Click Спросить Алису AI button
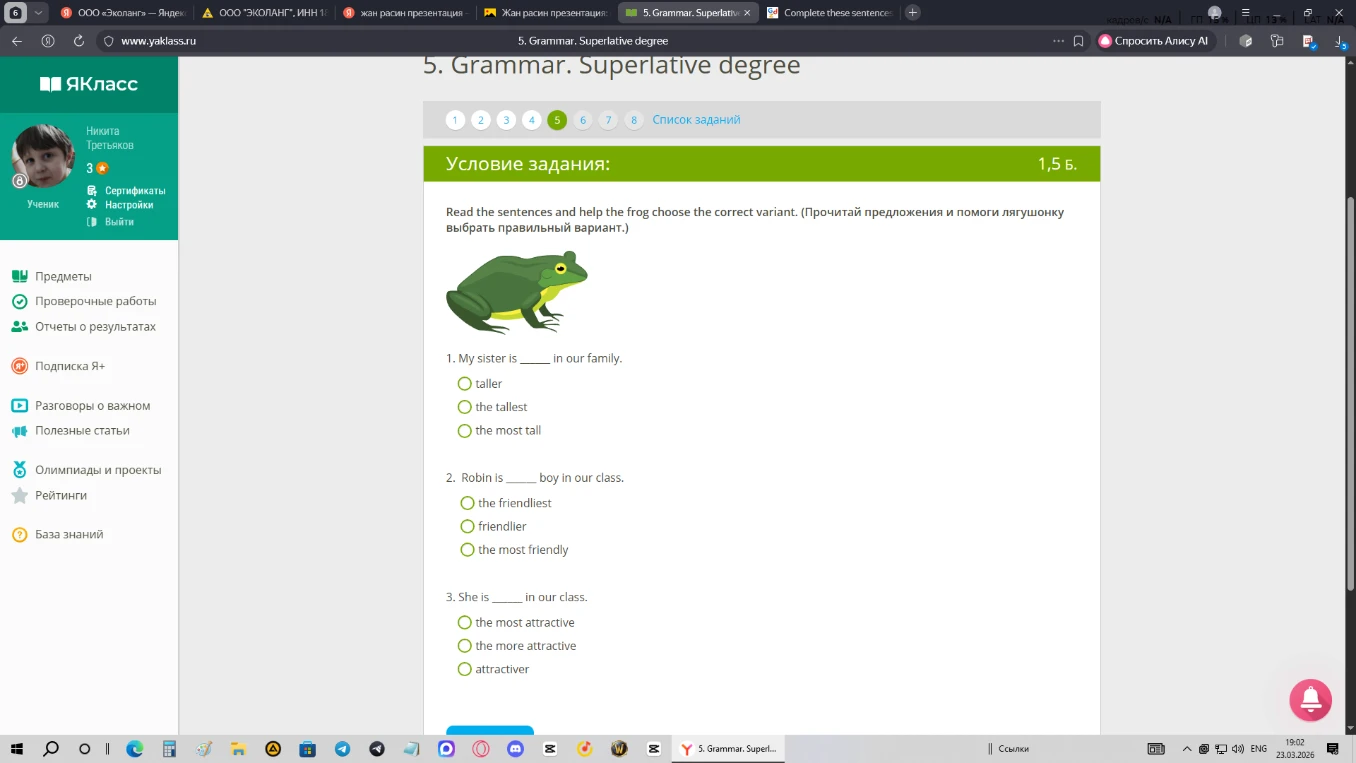Viewport: 1356px width, 763px height. (x=1154, y=41)
